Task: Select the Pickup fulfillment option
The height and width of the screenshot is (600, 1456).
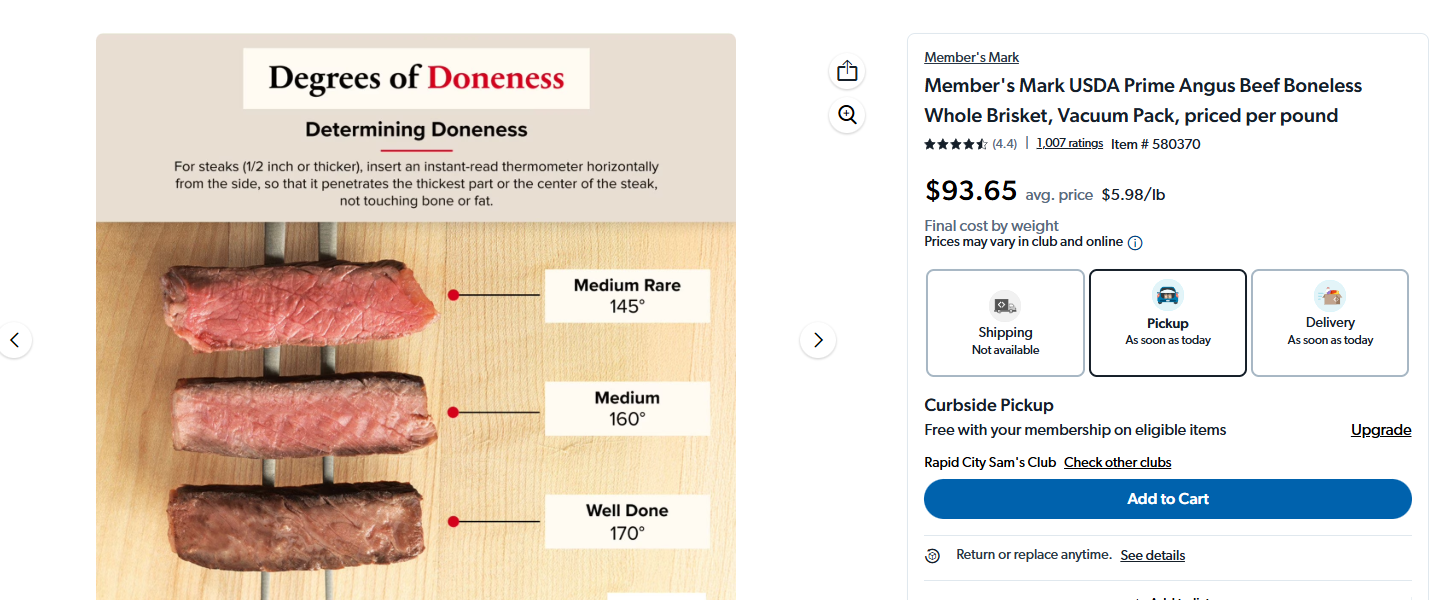Action: pyautogui.click(x=1167, y=323)
